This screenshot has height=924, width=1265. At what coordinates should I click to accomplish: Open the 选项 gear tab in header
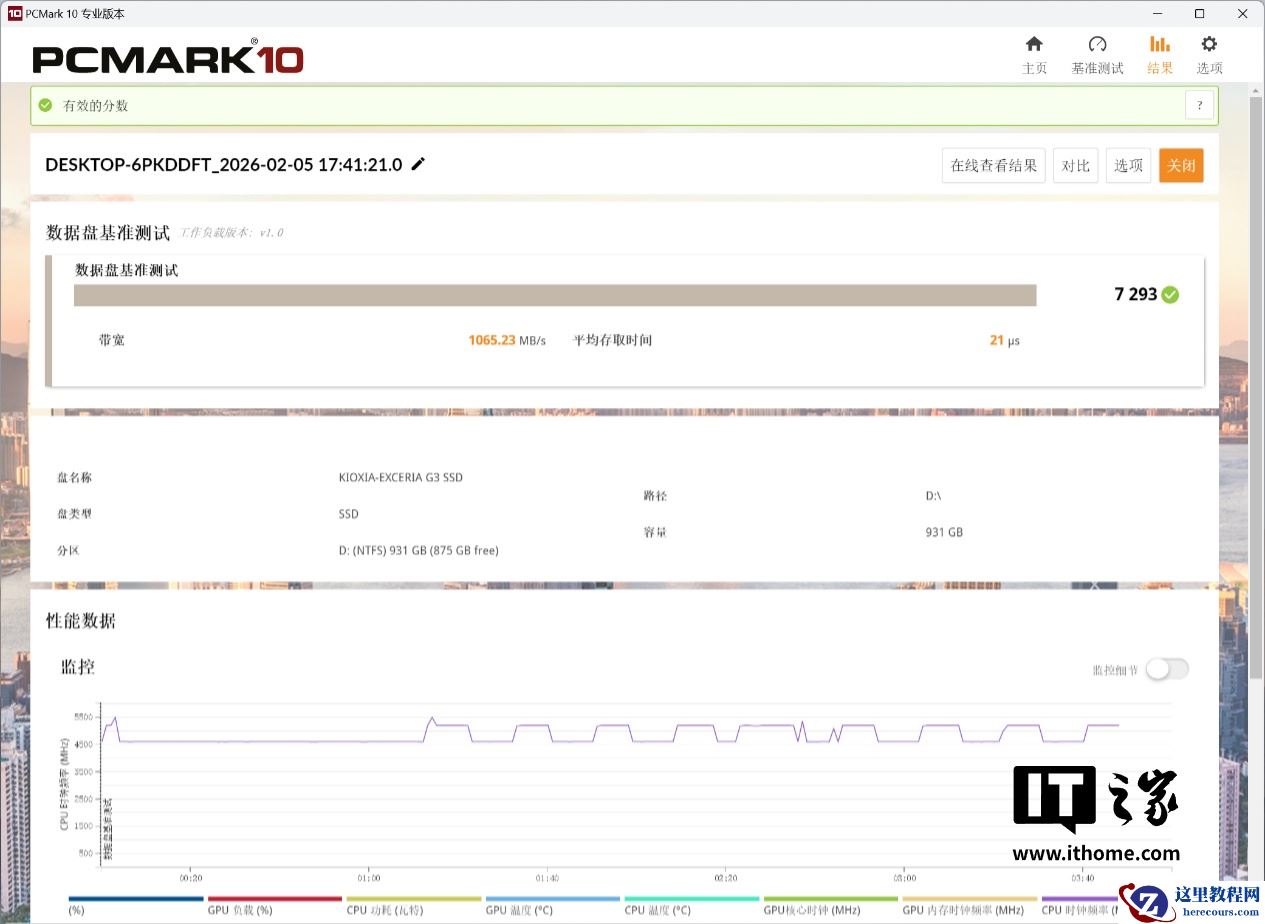pyautogui.click(x=1209, y=55)
